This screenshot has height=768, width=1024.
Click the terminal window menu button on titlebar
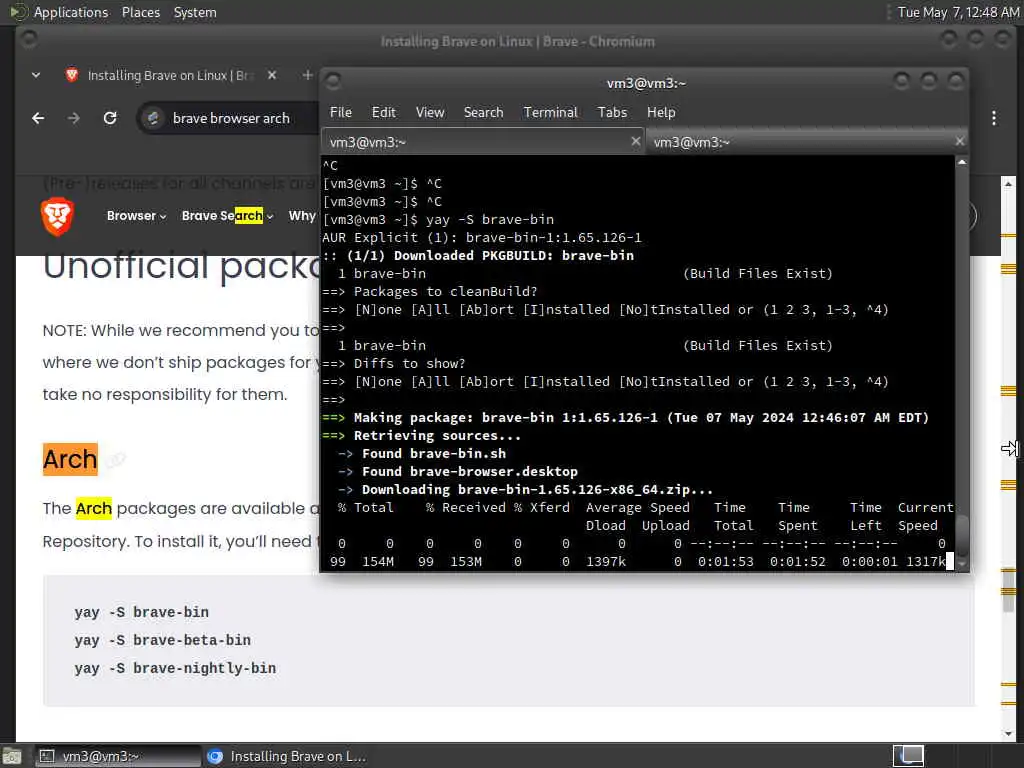(x=333, y=82)
